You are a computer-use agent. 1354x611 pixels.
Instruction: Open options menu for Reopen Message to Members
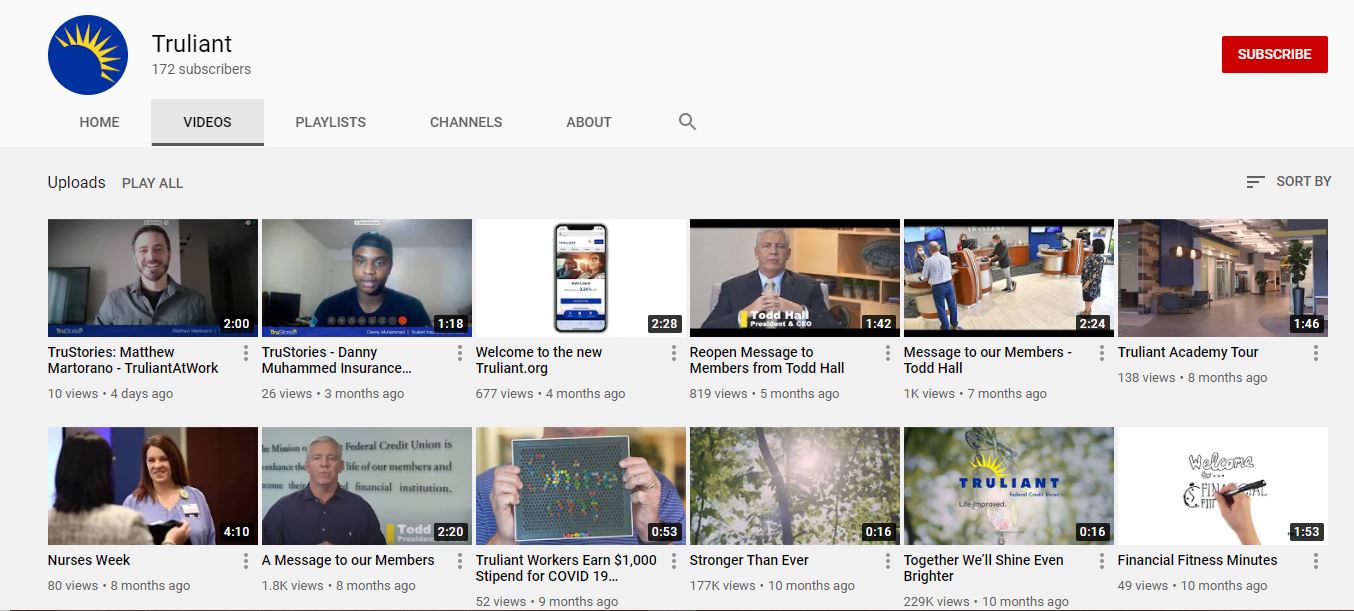888,353
